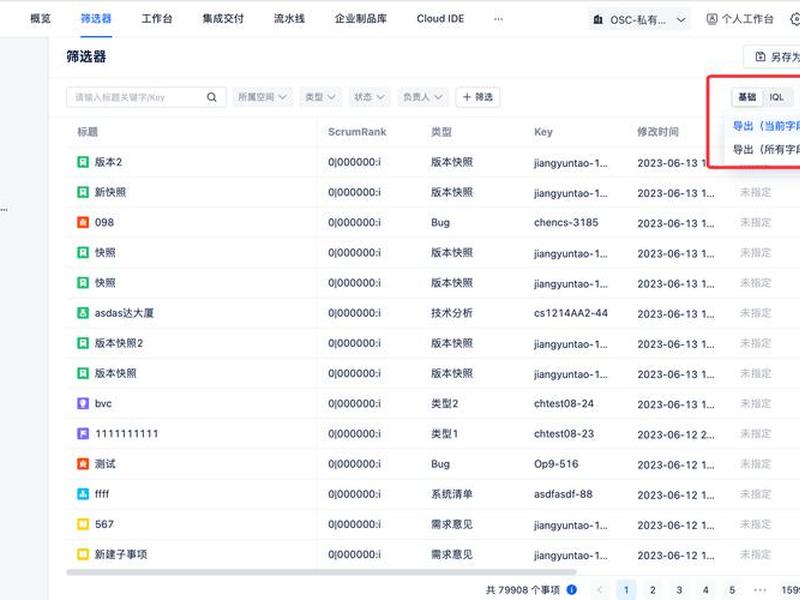Switch to 基础 filter mode

(x=747, y=97)
